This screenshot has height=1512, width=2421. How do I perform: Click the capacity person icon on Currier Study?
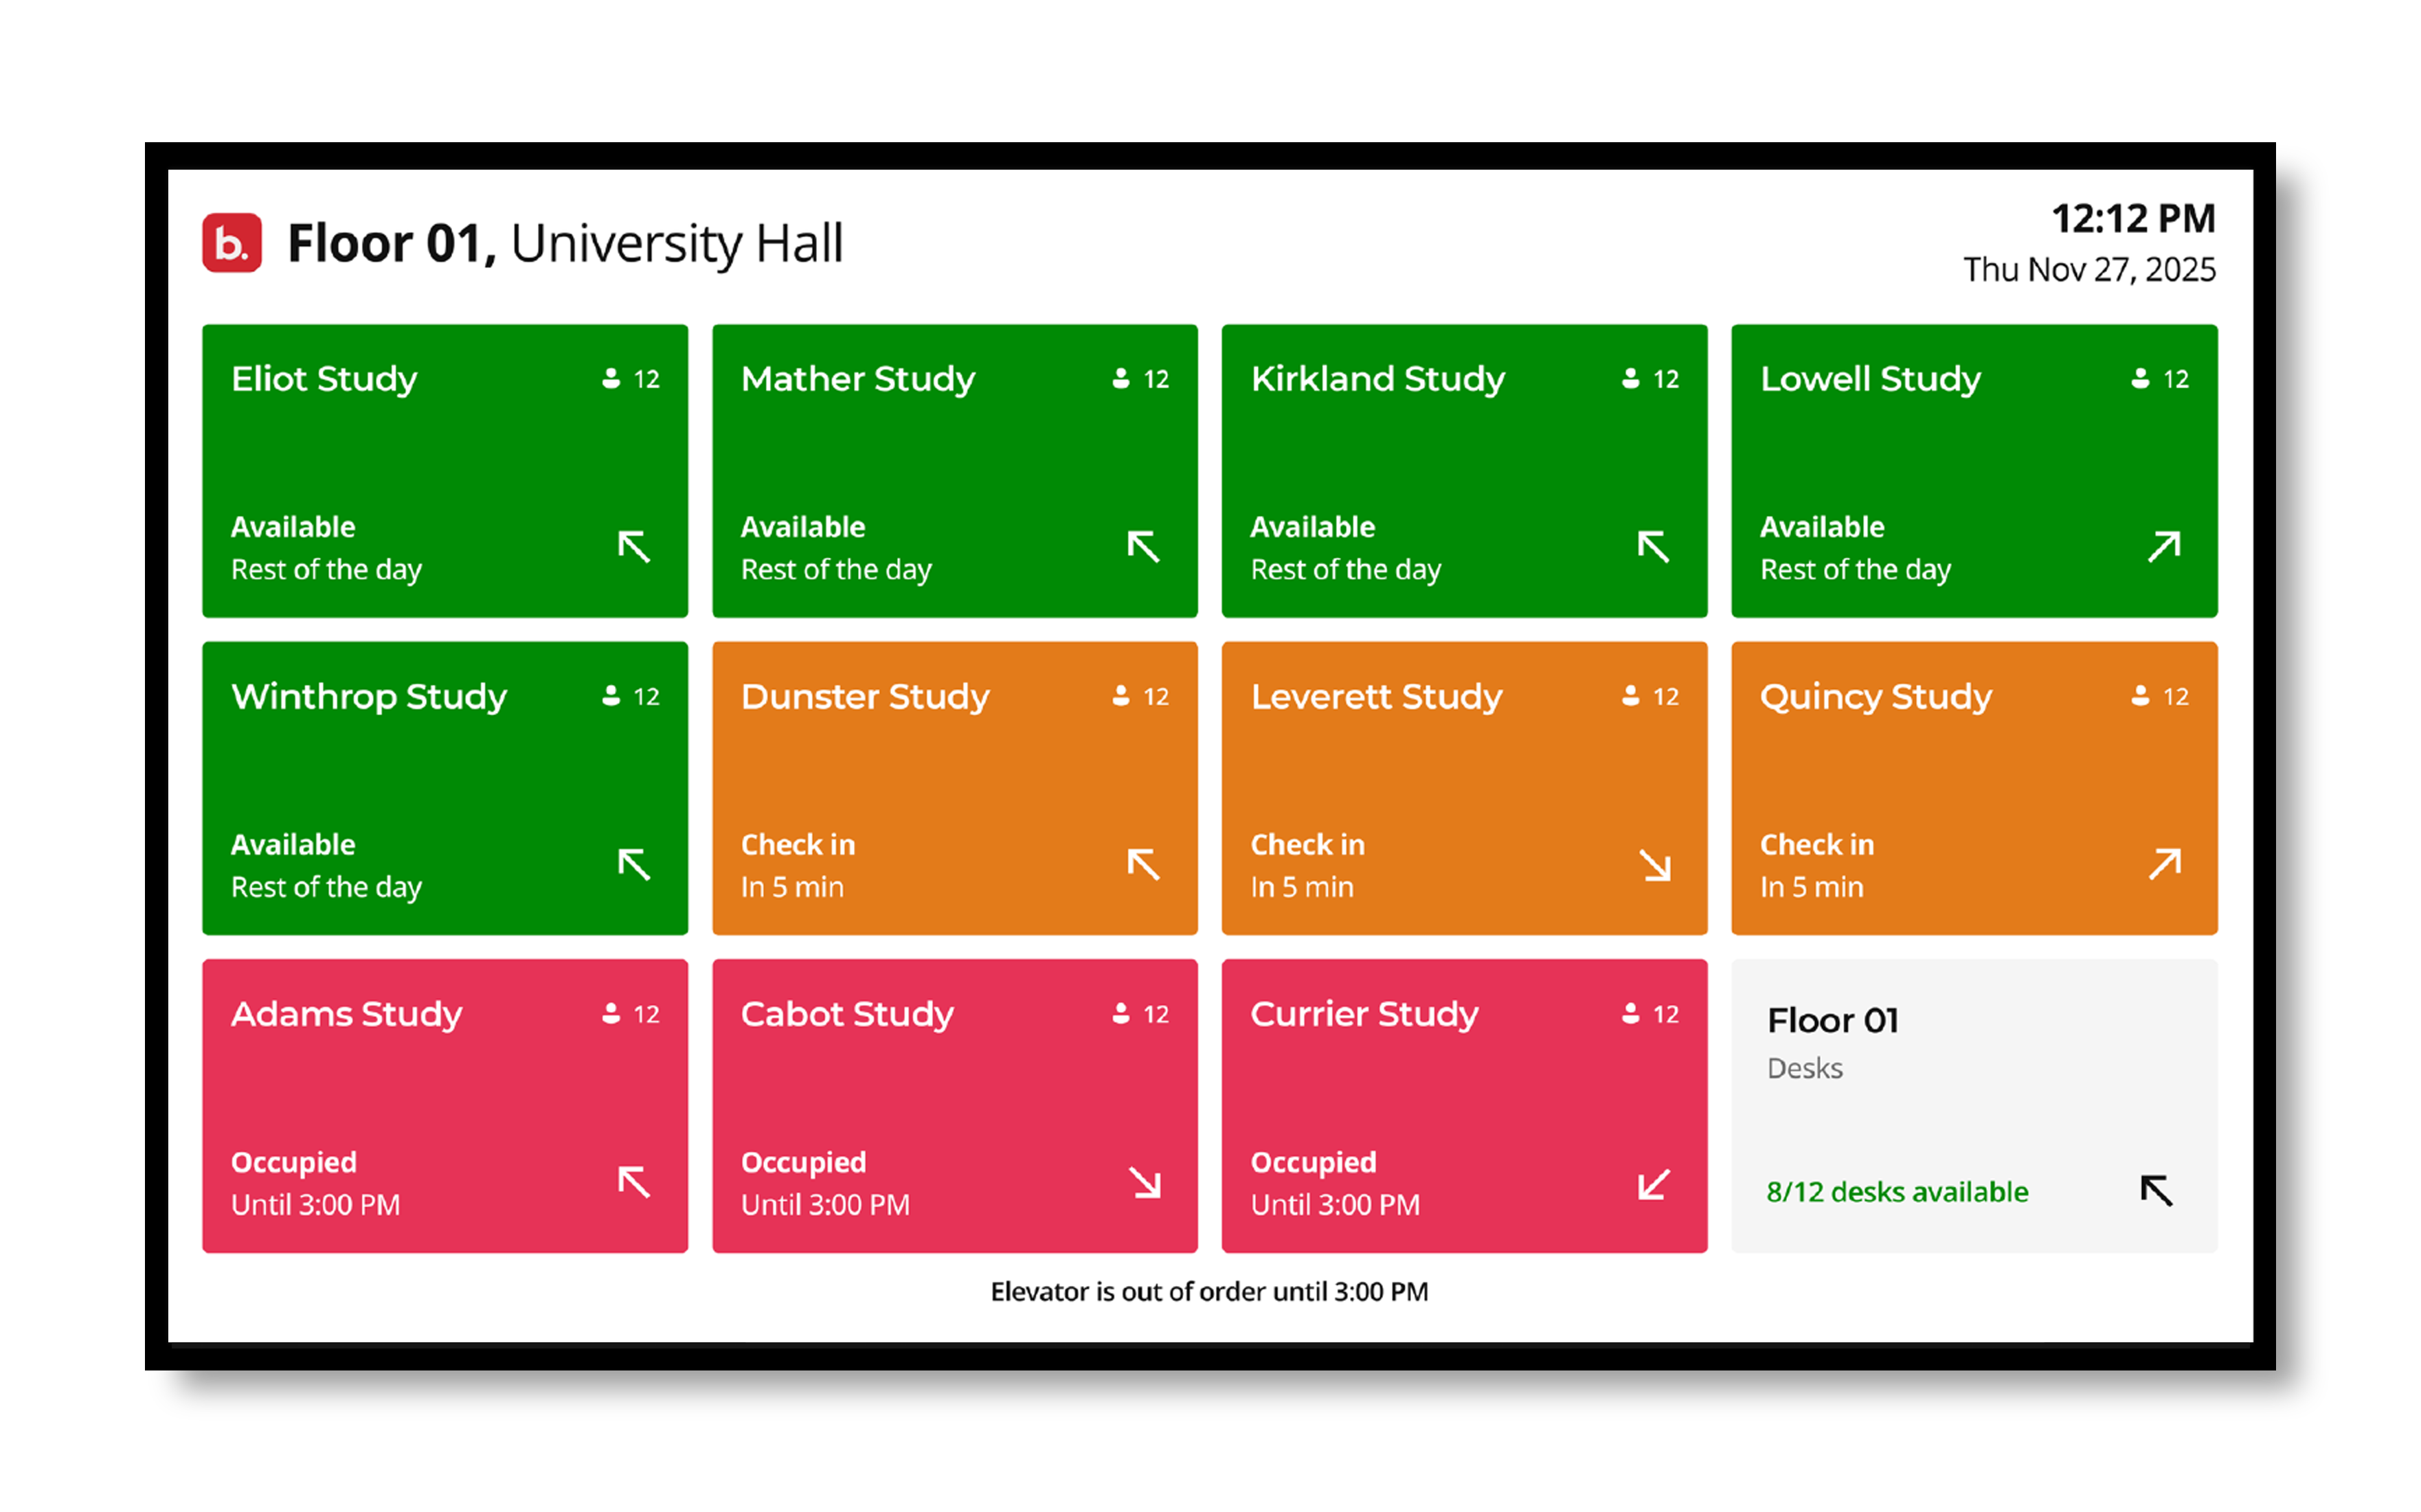click(1630, 1013)
